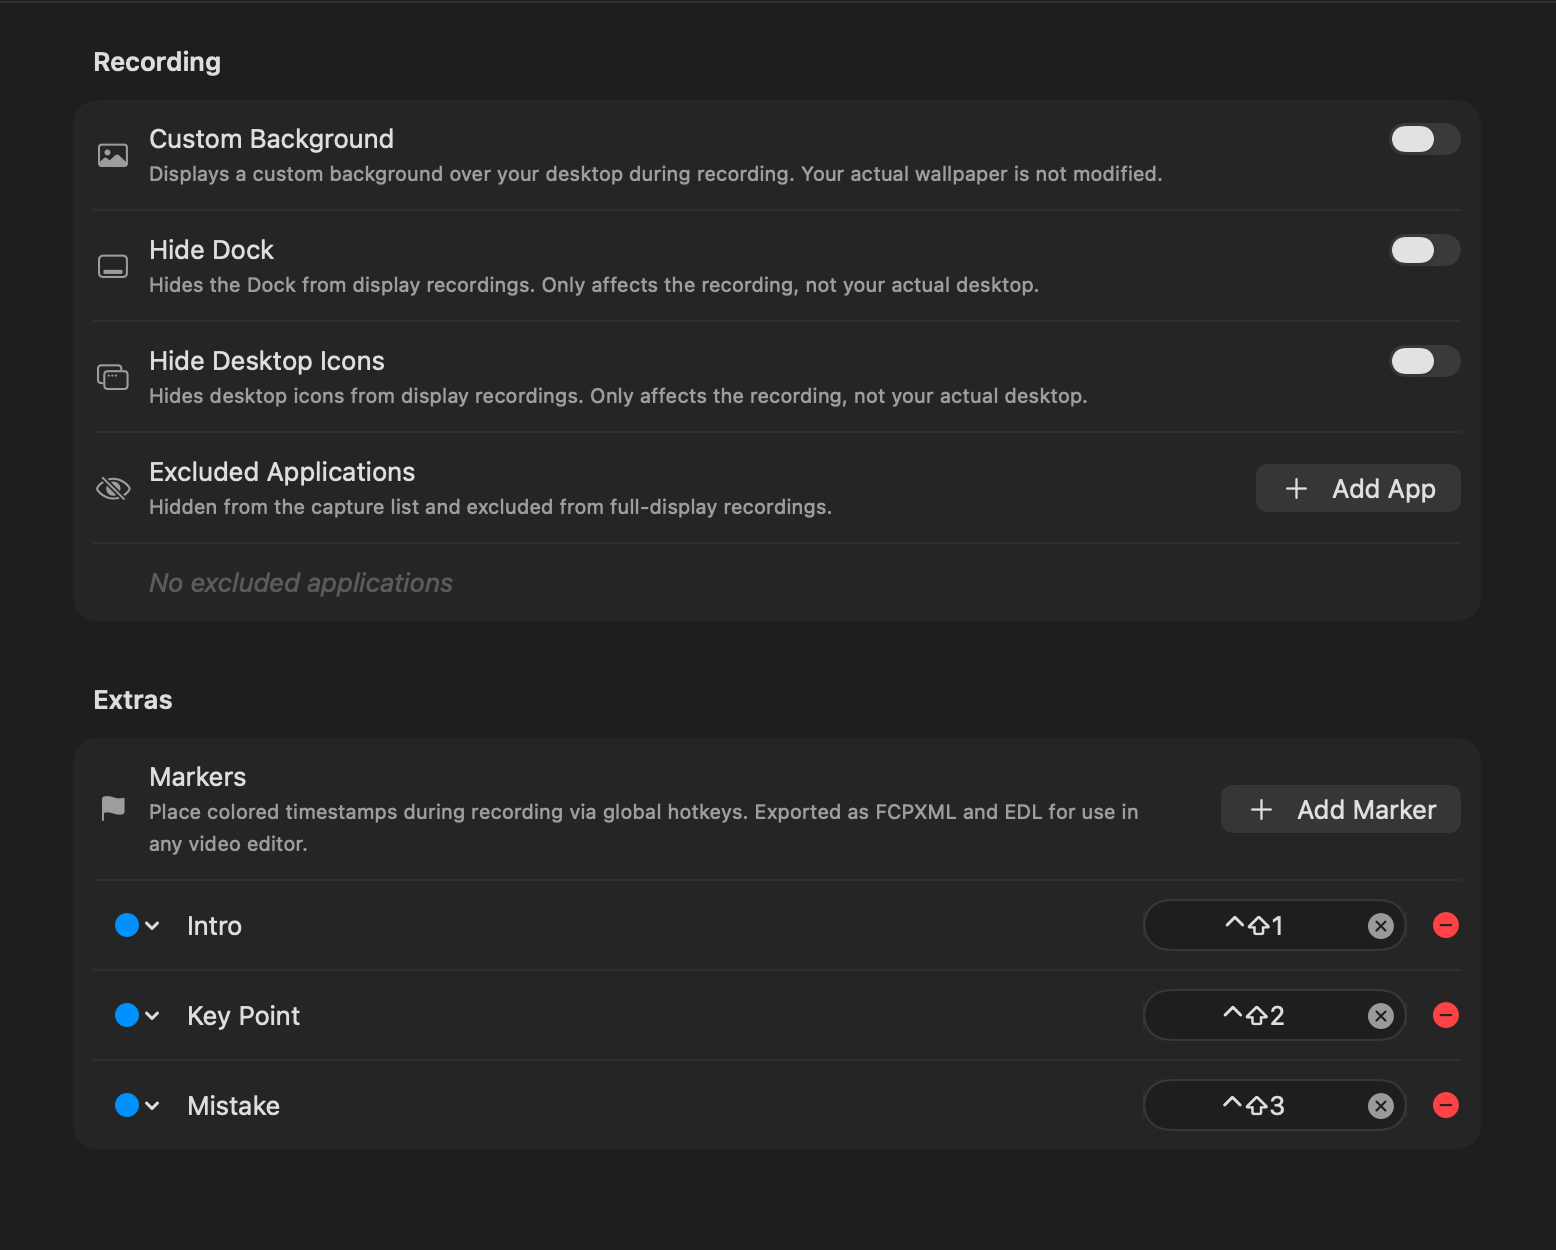
Task: Click the Key Point hotkey field ^⇧2
Action: point(1274,1015)
